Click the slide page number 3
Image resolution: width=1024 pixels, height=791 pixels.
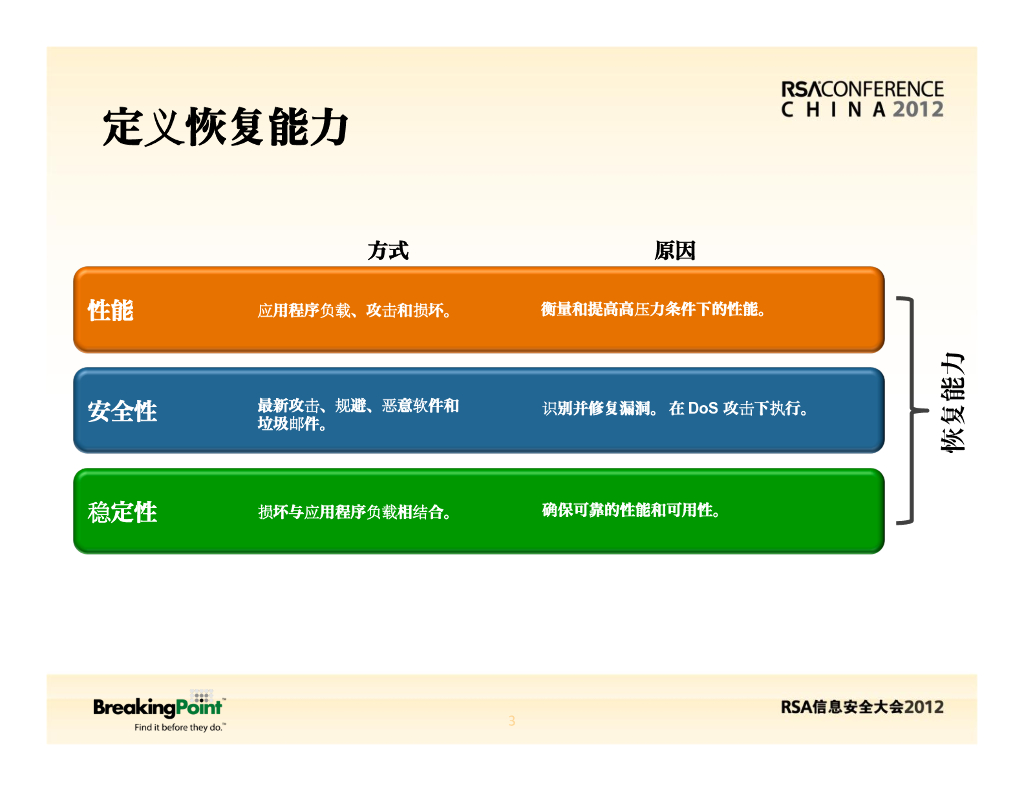512,720
